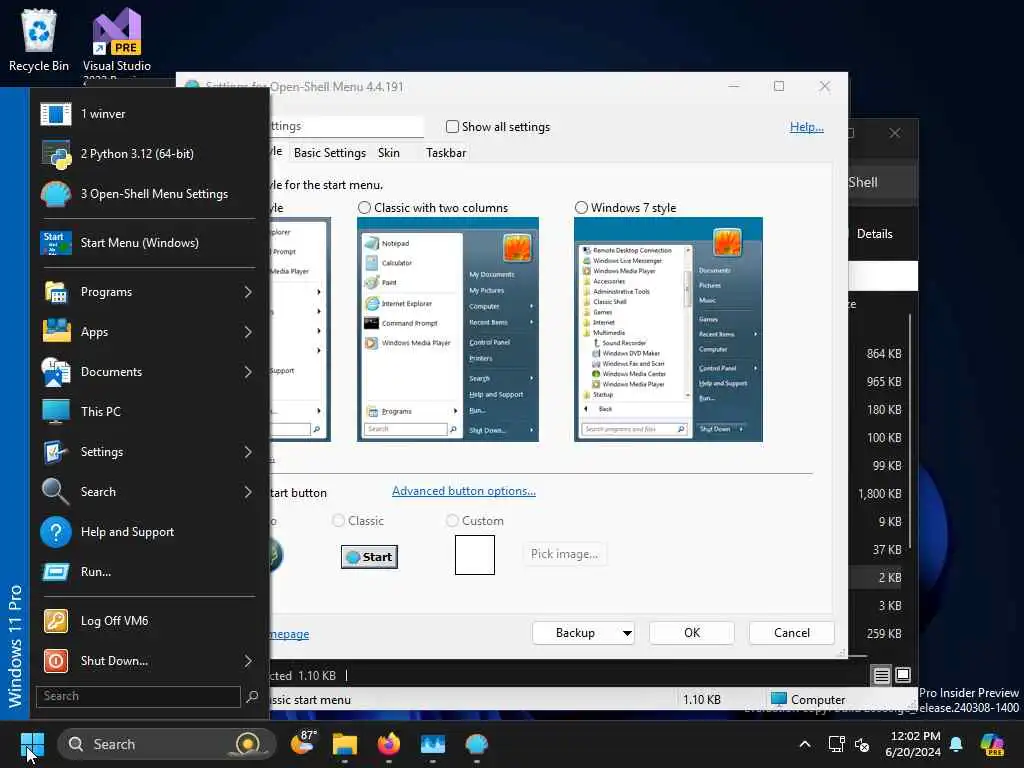This screenshot has width=1024, height=768.
Task: Open File Explorer from taskbar
Action: point(345,744)
